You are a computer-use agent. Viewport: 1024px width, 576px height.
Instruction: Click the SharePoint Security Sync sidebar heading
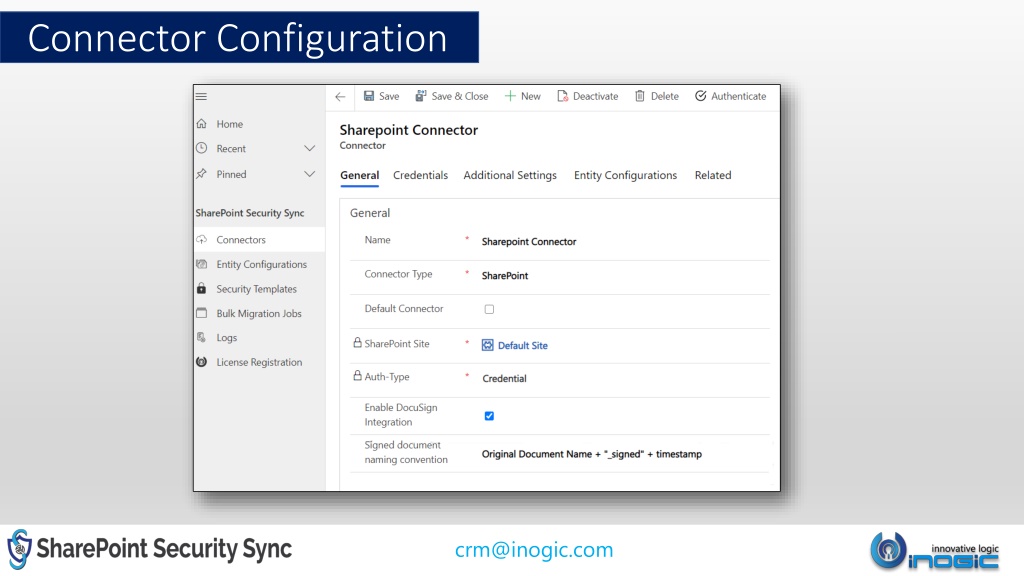pos(250,213)
